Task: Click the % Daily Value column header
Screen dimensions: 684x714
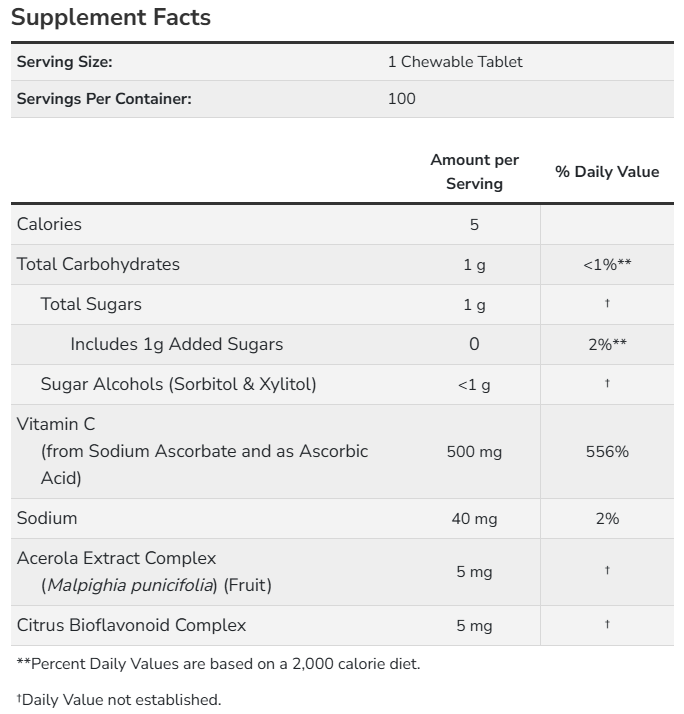Action: 607,172
